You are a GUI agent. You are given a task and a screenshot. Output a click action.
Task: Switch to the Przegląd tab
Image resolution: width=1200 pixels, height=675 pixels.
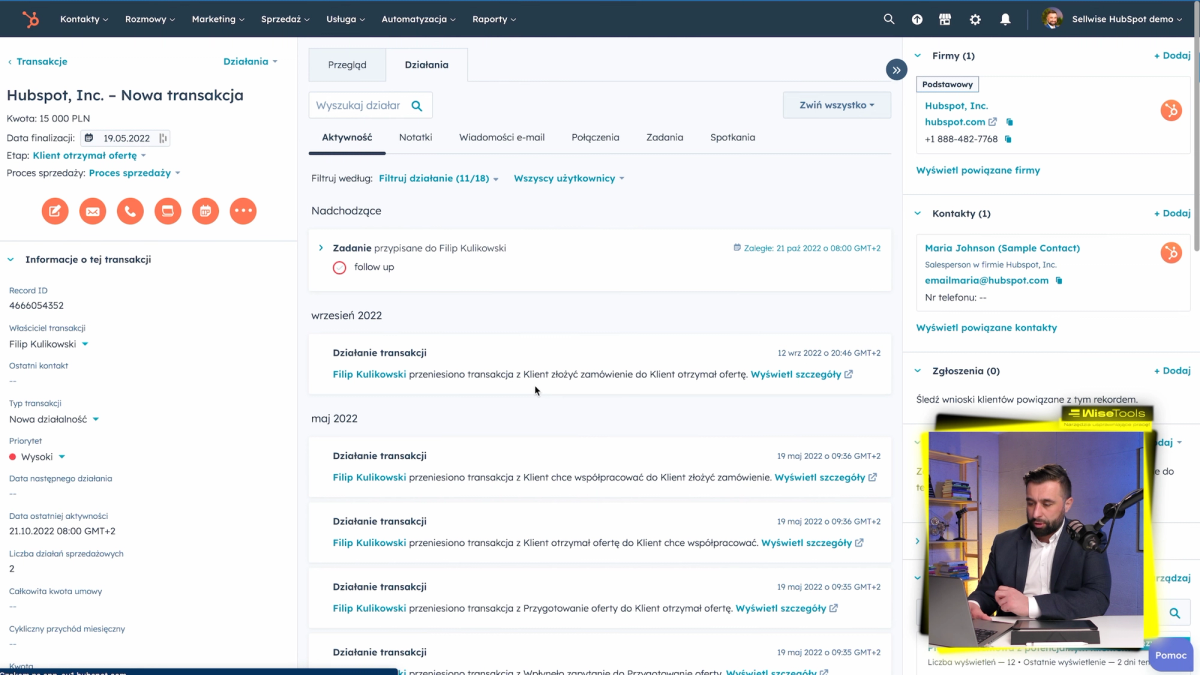(347, 65)
